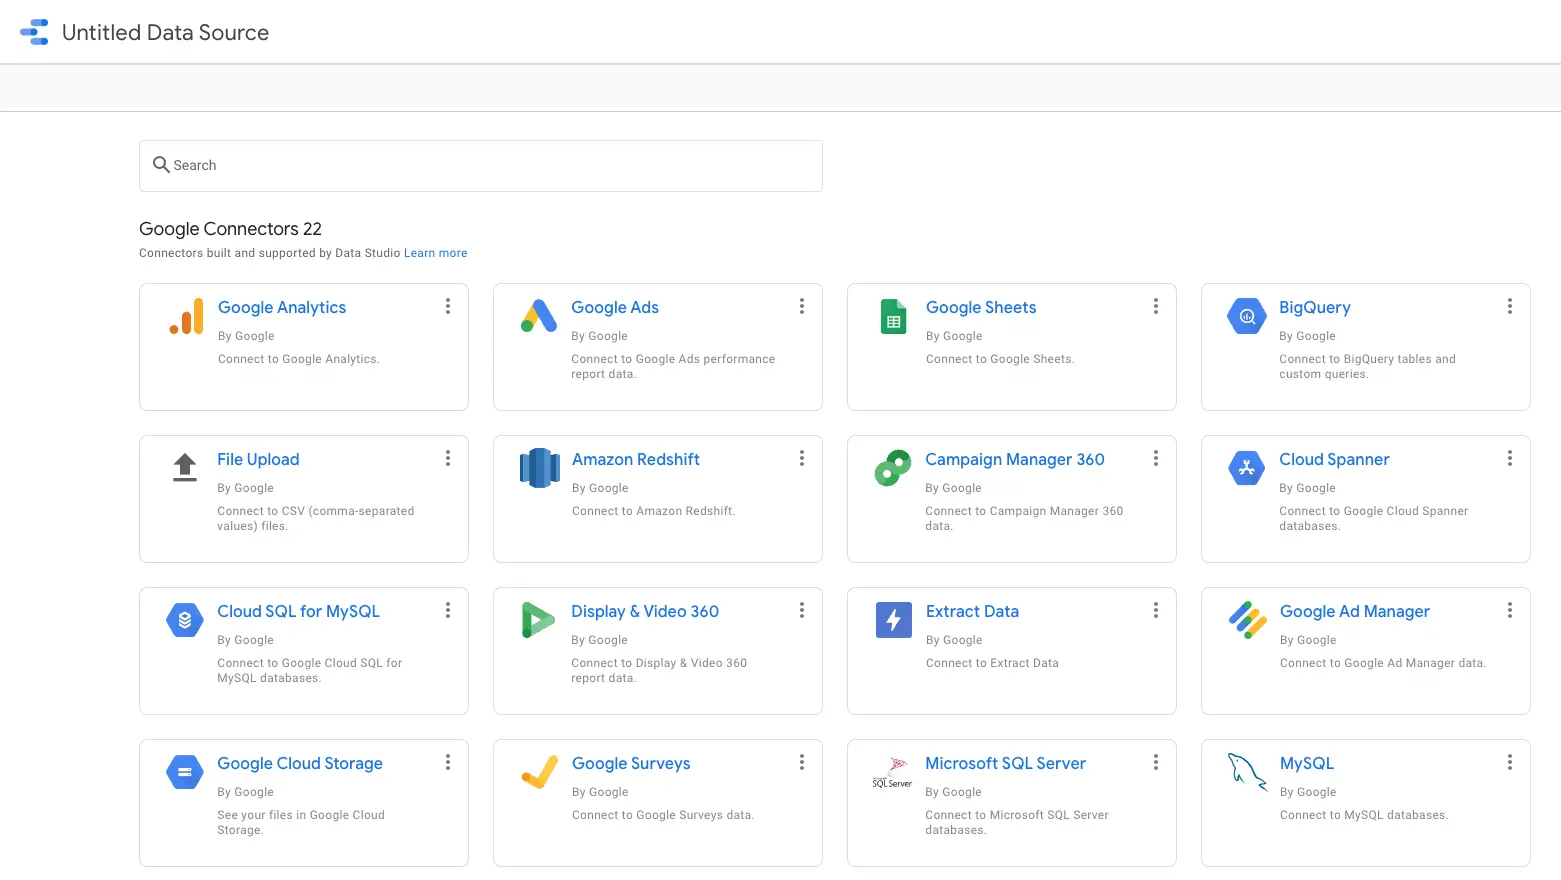Open more options for Campaign Manager 360

tap(1156, 458)
